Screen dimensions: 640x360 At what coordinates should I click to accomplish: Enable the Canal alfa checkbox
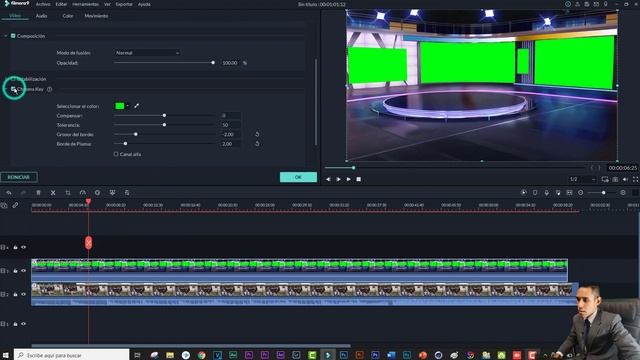pos(116,154)
